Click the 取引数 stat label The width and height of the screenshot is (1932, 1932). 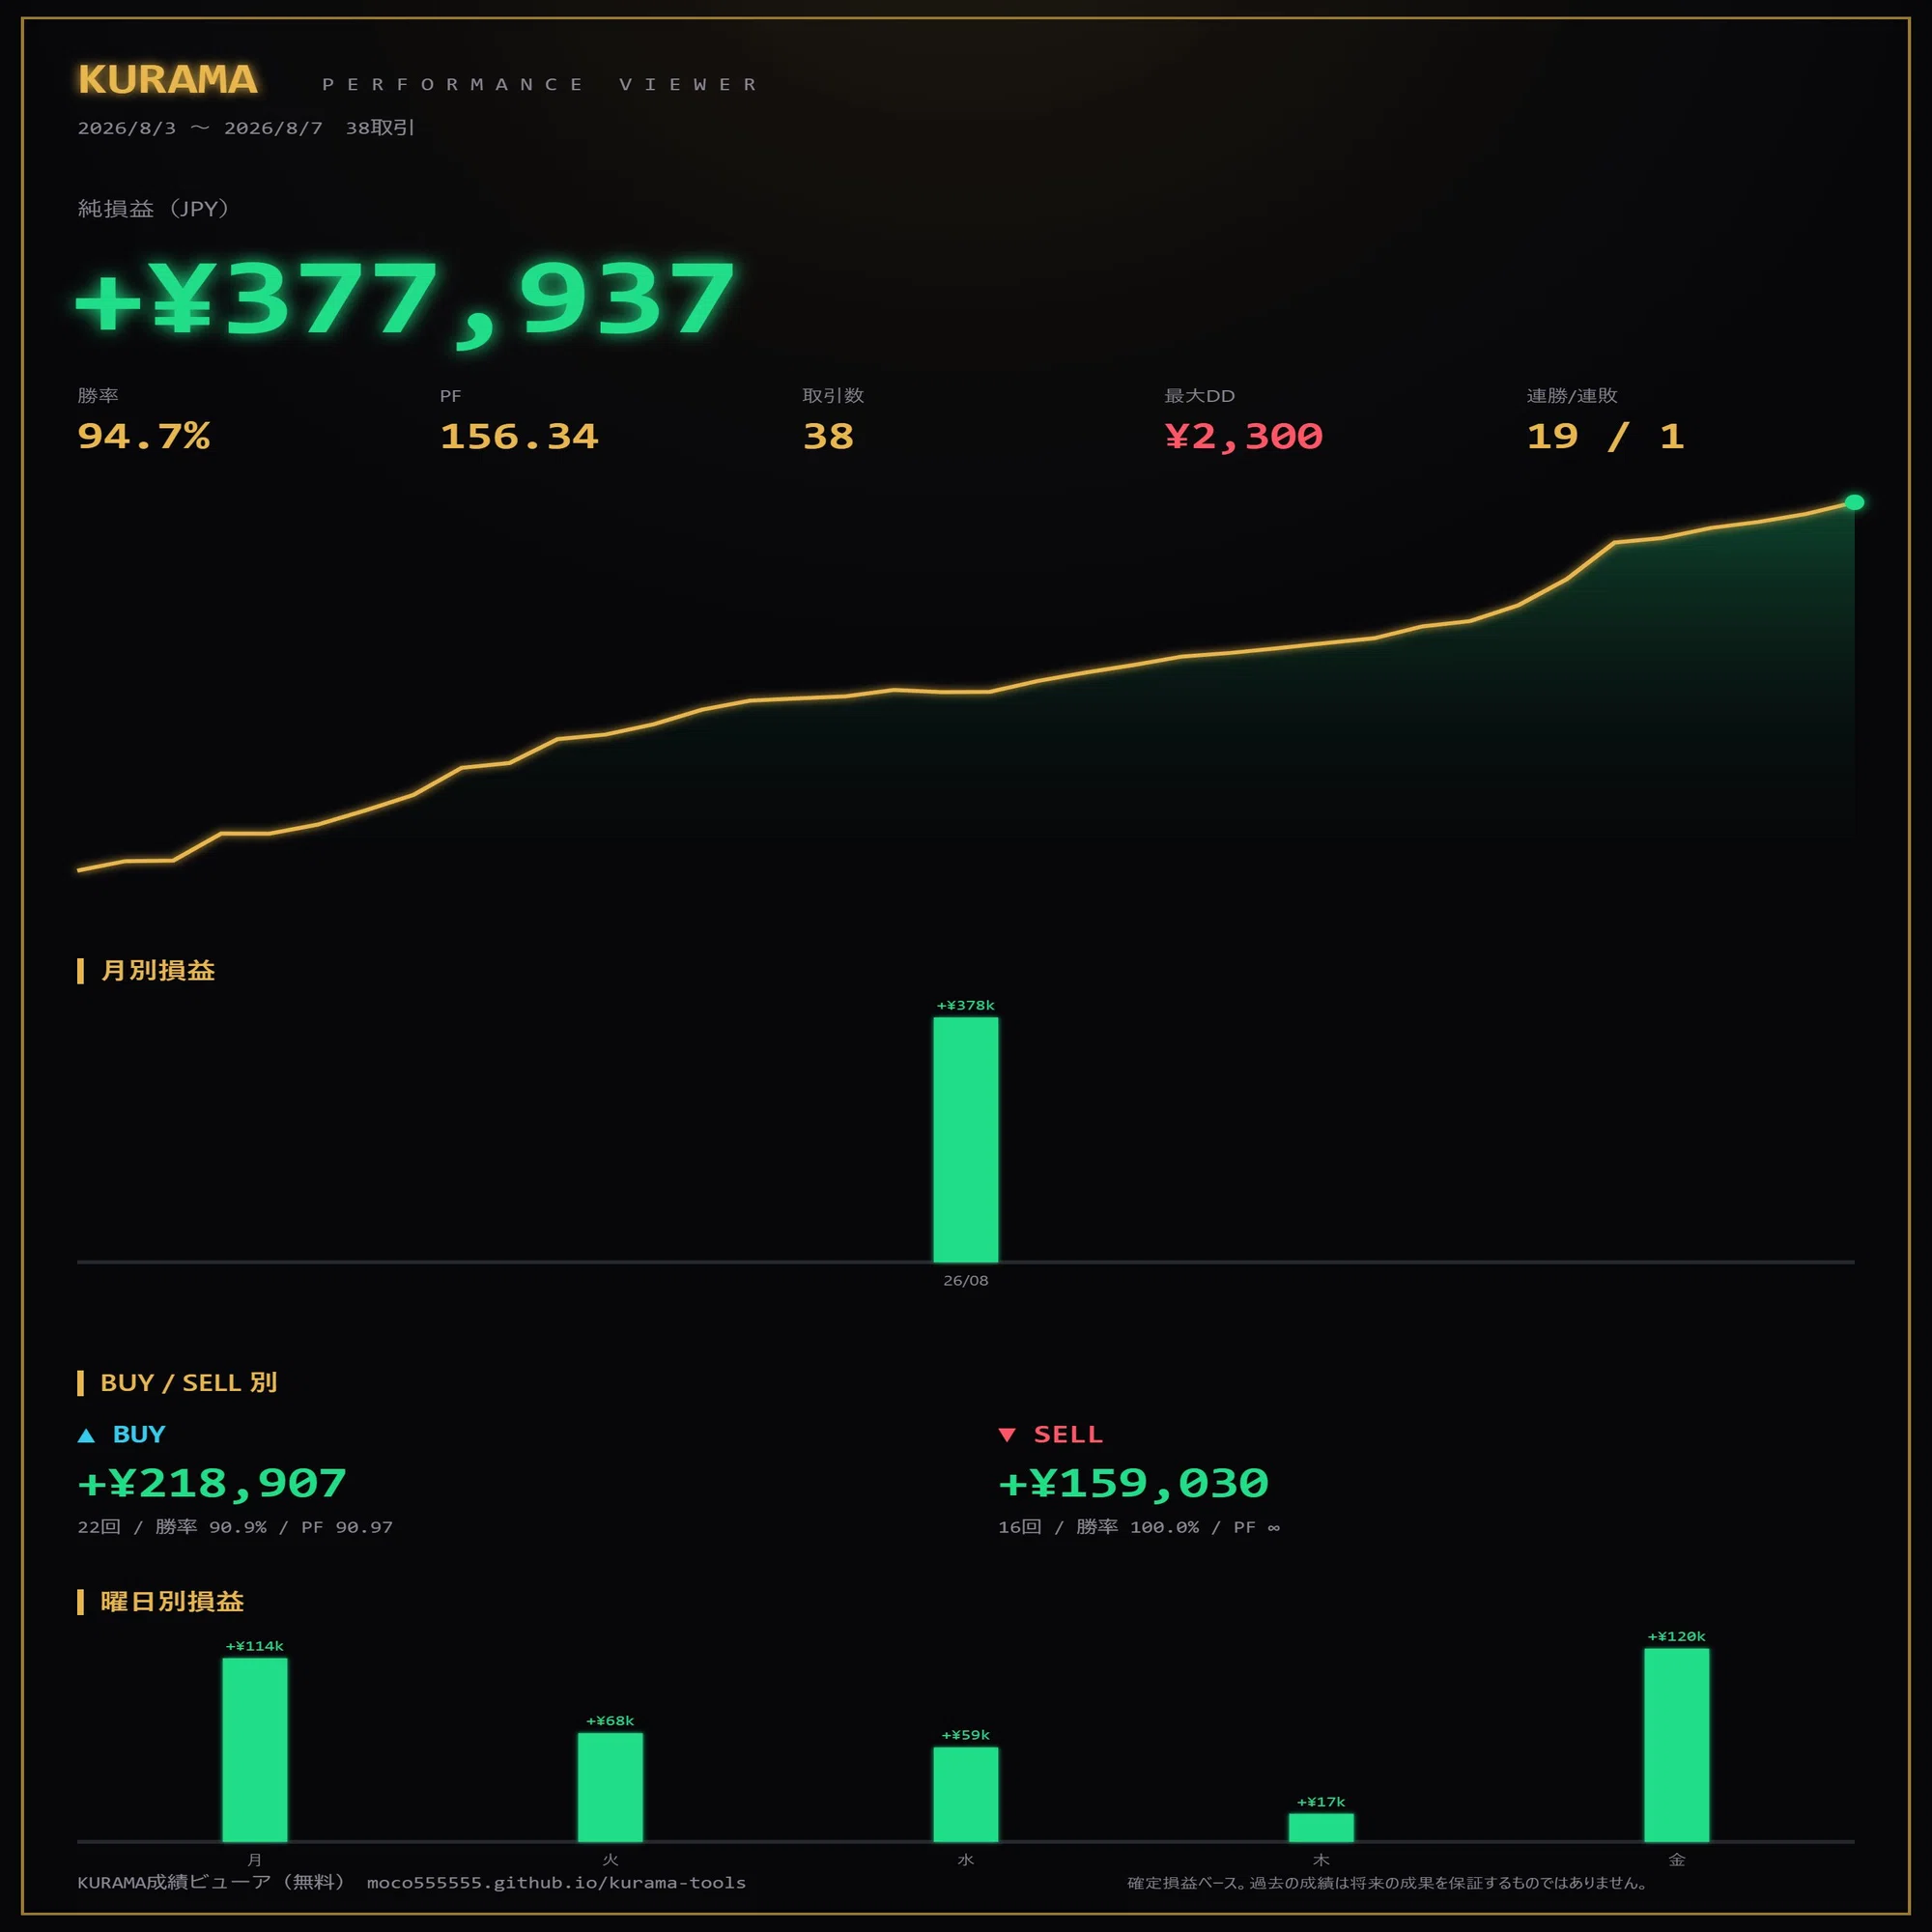click(833, 395)
